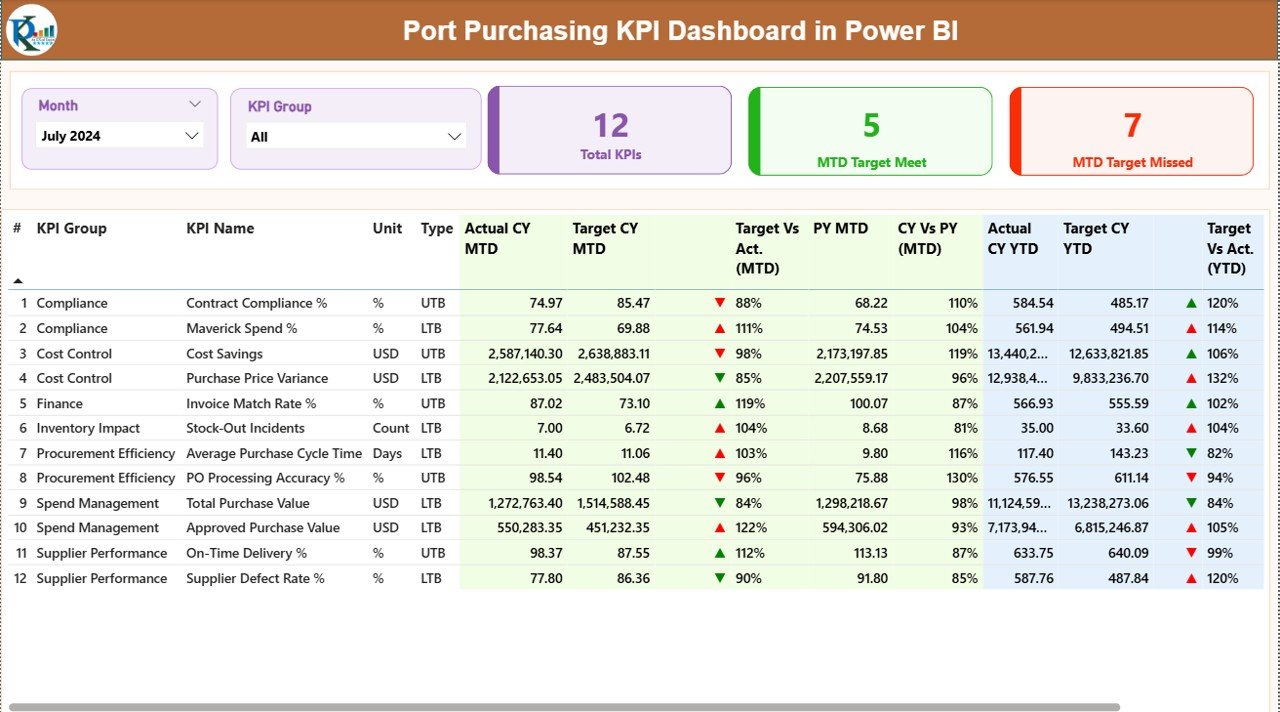Click the chevron on the Month filter header
This screenshot has width=1280, height=712.
196,104
